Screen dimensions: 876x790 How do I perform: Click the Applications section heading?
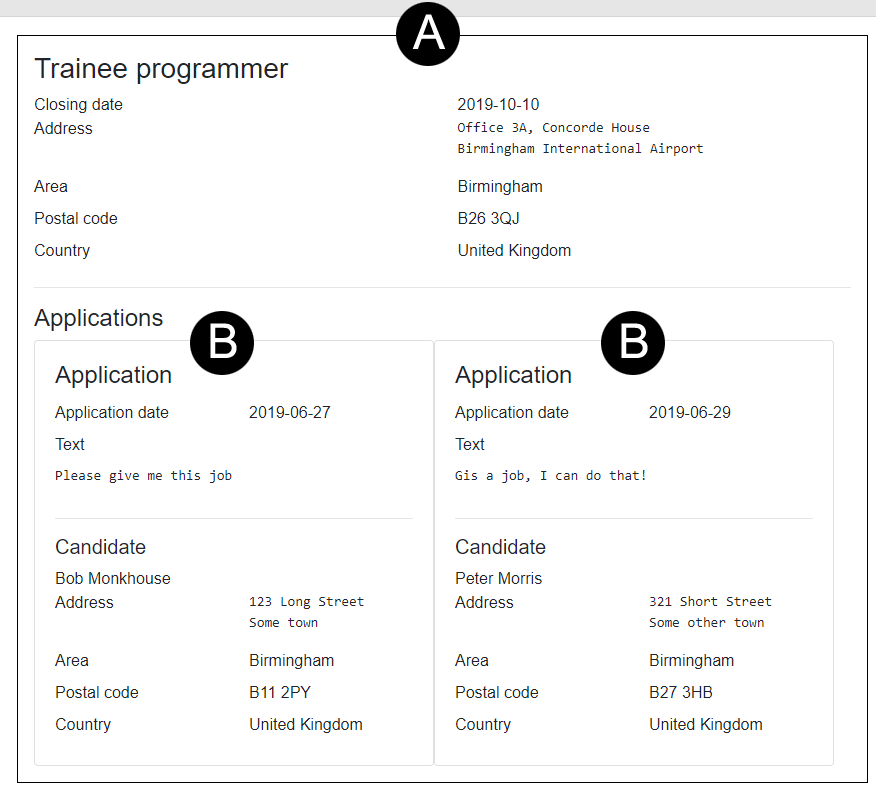(98, 318)
